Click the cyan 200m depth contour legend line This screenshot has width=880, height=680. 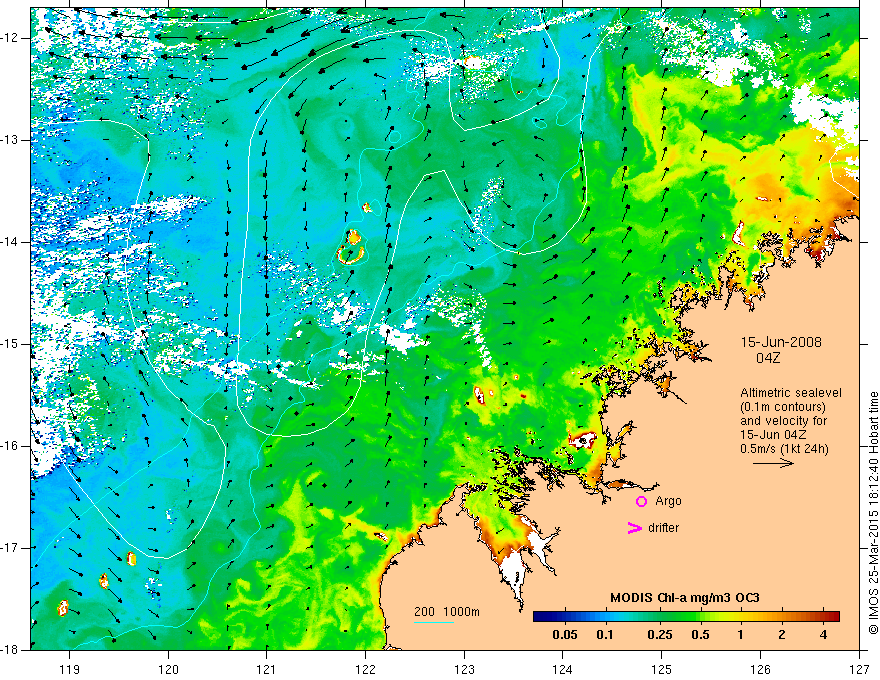point(434,622)
